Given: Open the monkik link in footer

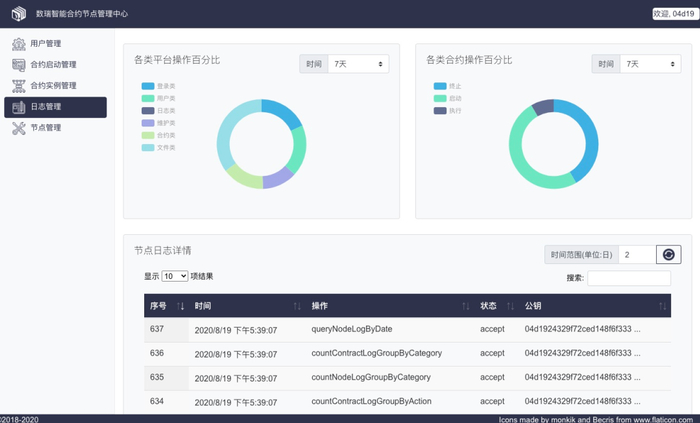Looking at the screenshot, I should coord(563,419).
